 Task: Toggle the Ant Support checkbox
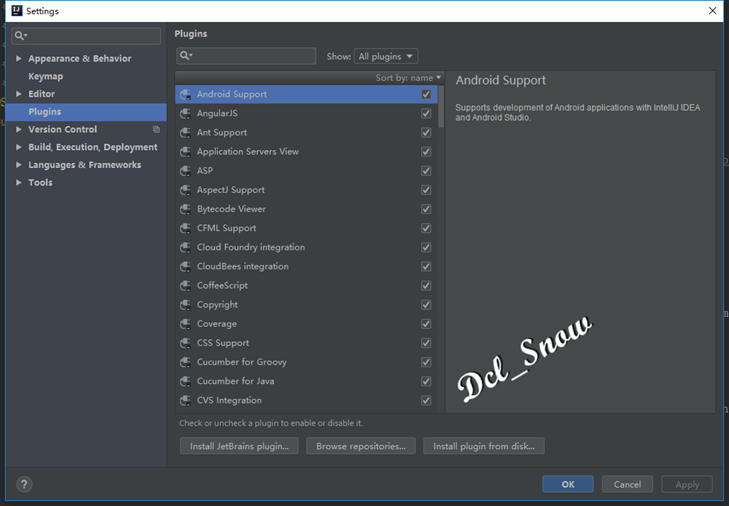coord(426,133)
